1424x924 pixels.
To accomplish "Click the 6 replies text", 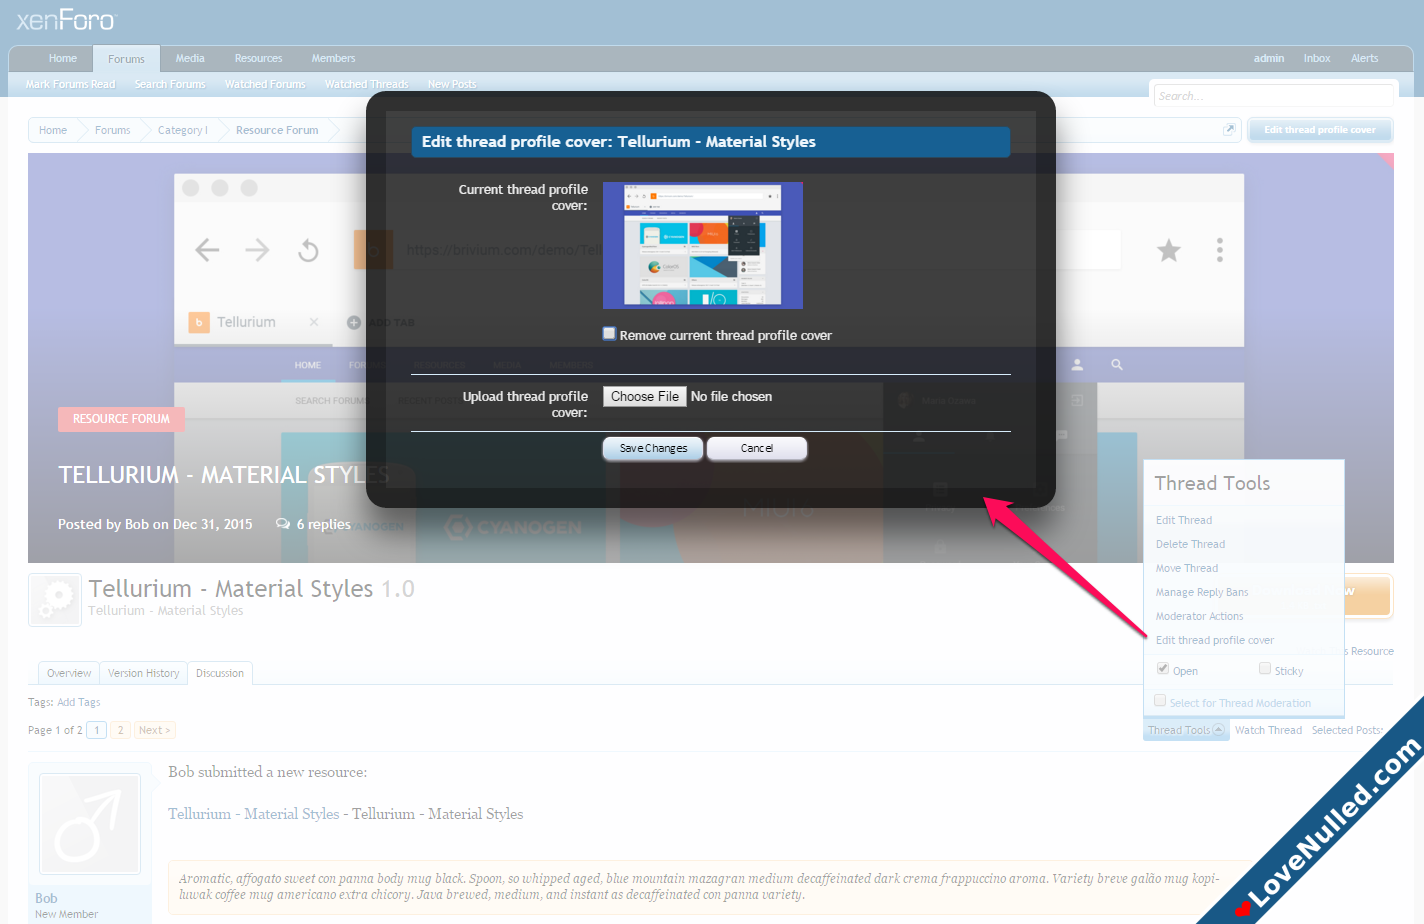I will pyautogui.click(x=323, y=524).
